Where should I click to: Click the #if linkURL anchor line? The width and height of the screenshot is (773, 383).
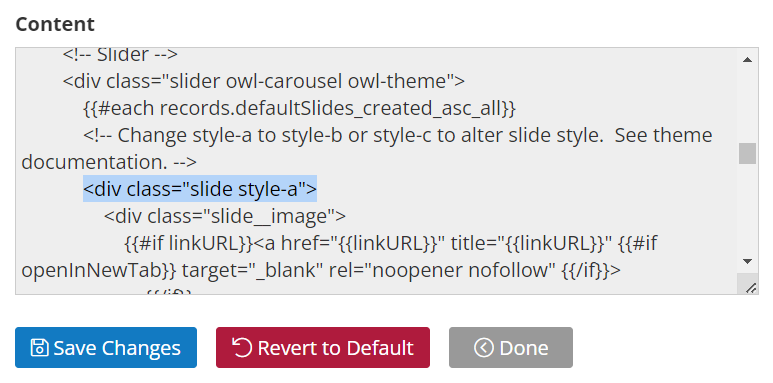pos(390,243)
